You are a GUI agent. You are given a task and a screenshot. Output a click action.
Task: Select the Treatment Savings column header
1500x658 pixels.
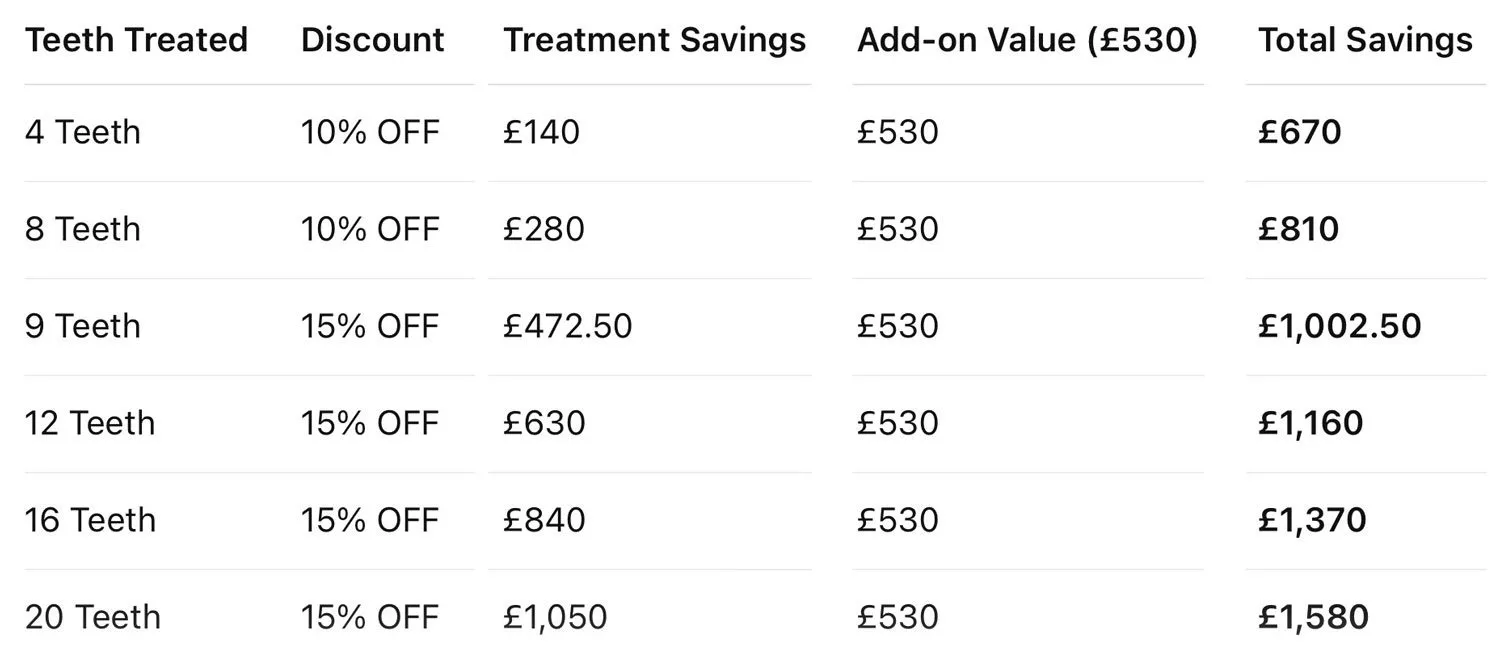click(x=654, y=40)
